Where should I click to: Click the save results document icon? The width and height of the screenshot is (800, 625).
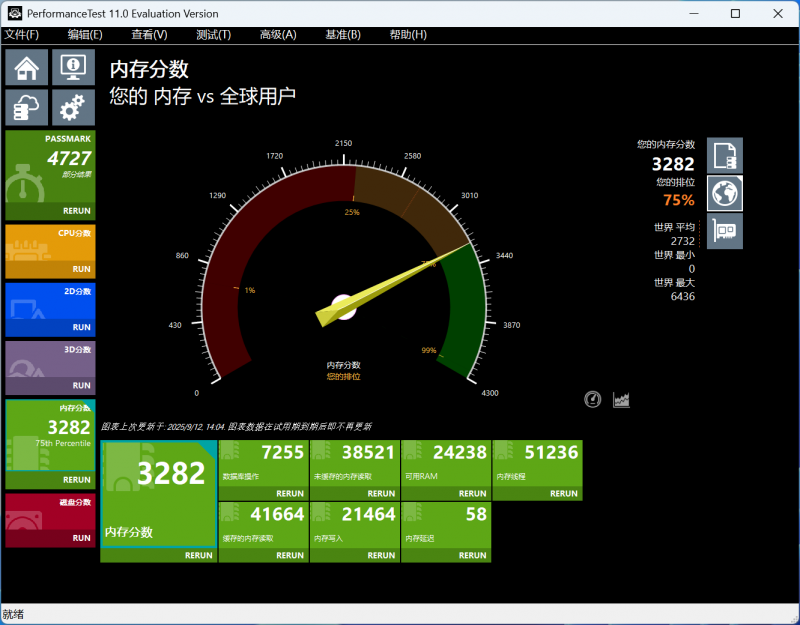(x=725, y=155)
